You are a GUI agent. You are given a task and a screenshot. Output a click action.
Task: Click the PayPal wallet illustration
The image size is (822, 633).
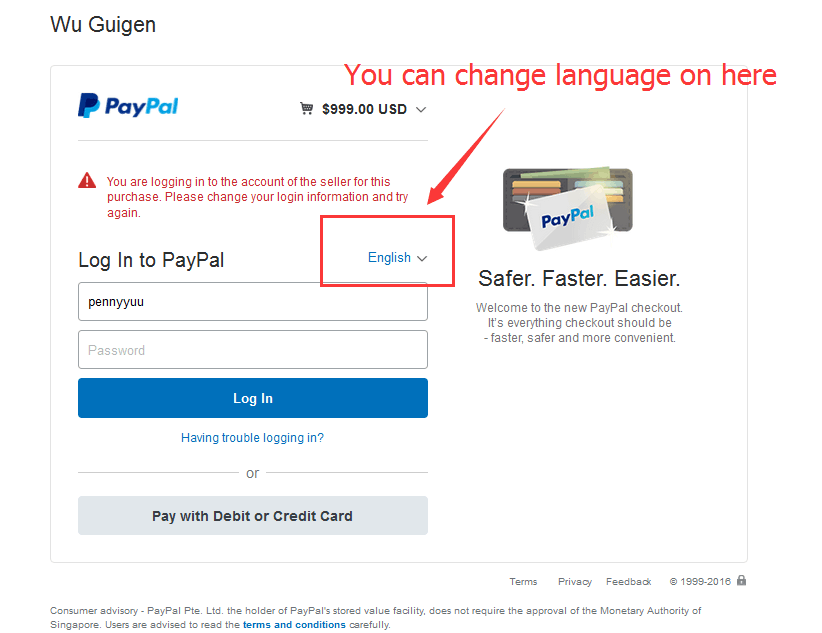568,208
